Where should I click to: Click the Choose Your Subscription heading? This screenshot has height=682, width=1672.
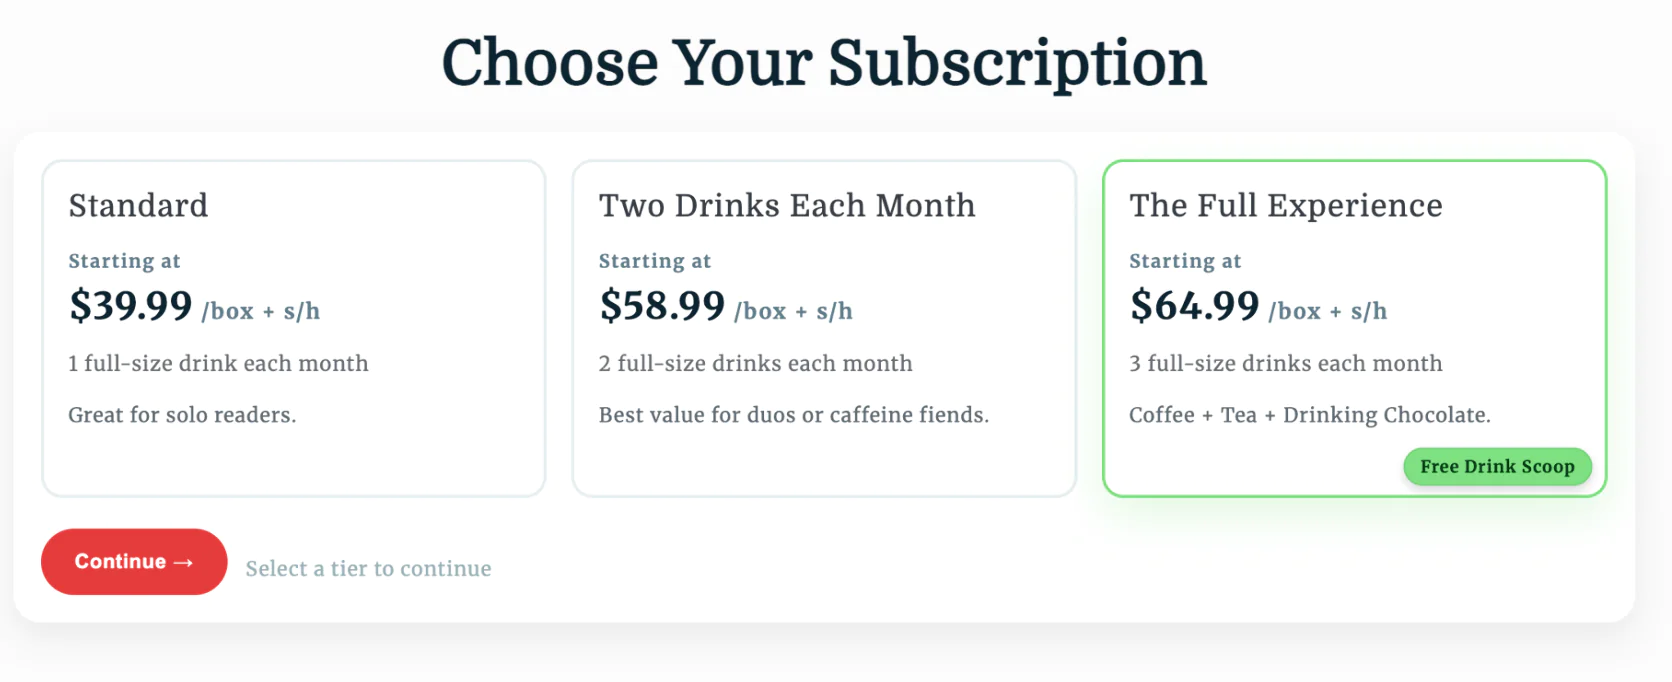[x=824, y=63]
